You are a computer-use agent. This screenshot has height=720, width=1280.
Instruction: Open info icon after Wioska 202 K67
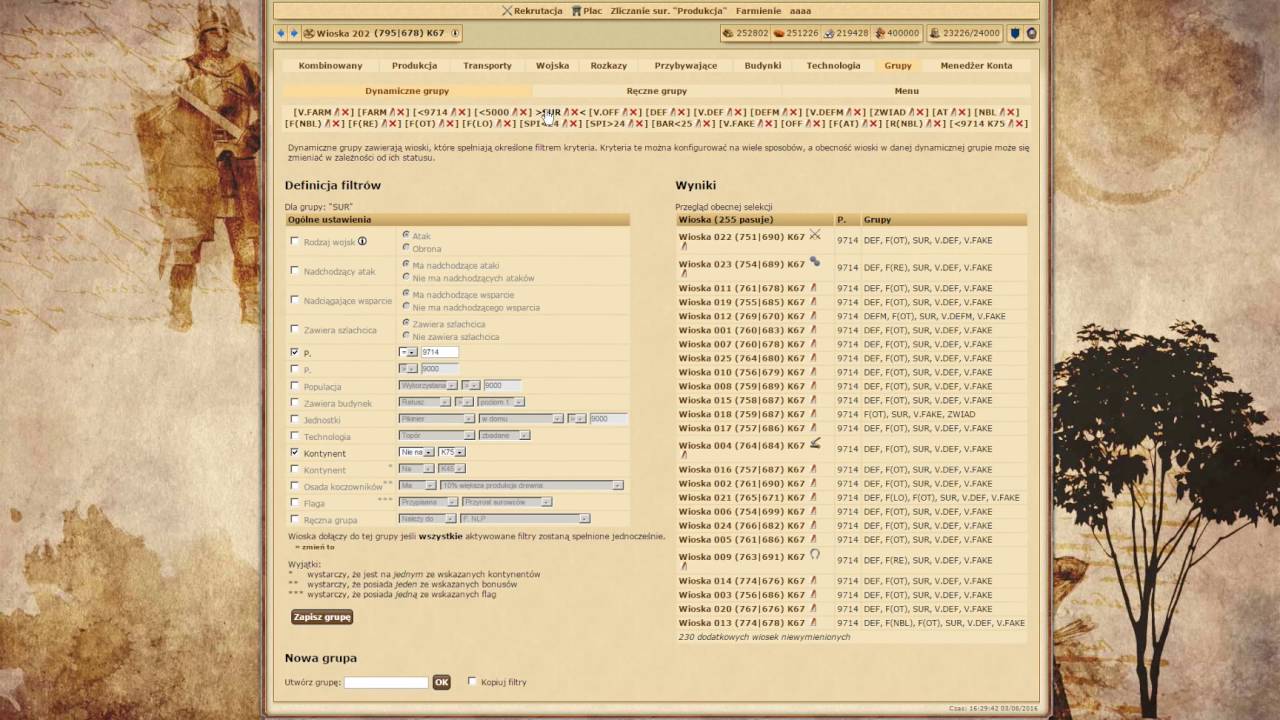pyautogui.click(x=455, y=33)
